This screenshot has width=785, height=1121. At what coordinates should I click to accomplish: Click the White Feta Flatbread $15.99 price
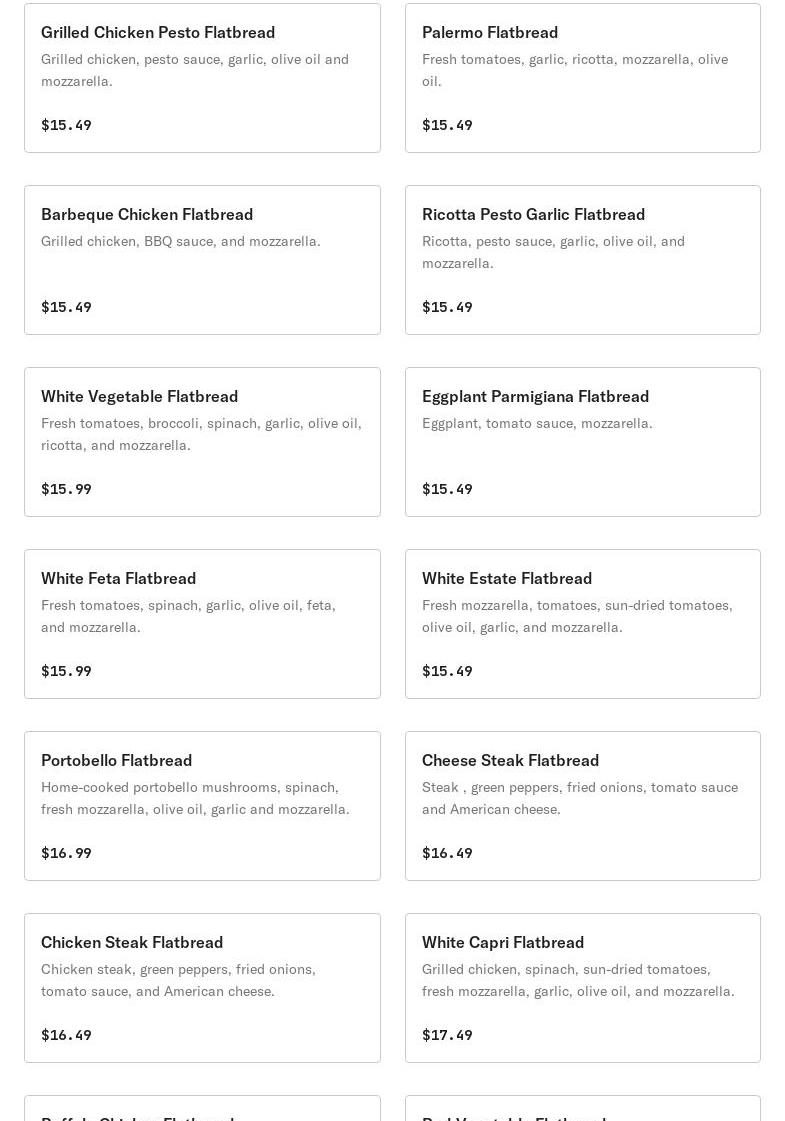[66, 671]
